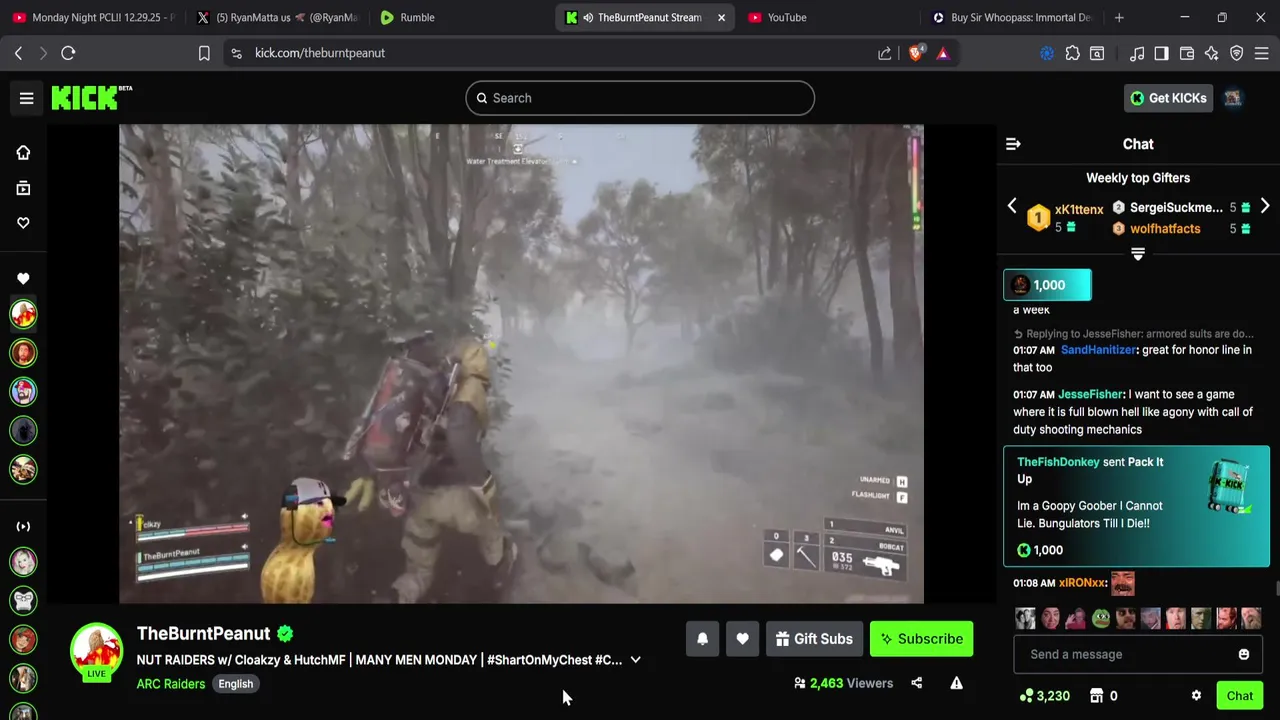Click the Brave Shields icon
The image size is (1280, 720).
tap(915, 53)
